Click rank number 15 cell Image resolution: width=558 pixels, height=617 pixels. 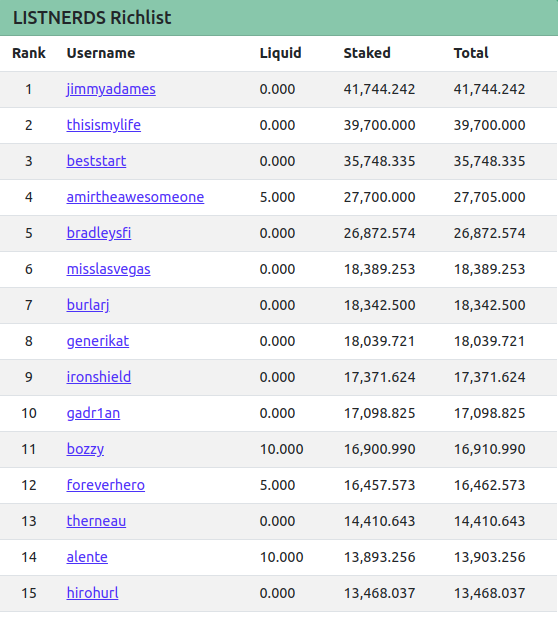29,593
